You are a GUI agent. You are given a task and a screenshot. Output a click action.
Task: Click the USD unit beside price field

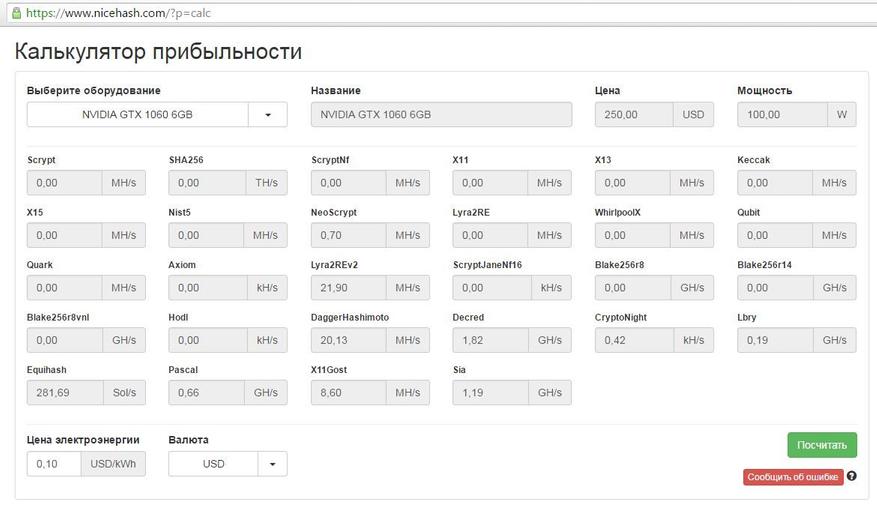[693, 115]
